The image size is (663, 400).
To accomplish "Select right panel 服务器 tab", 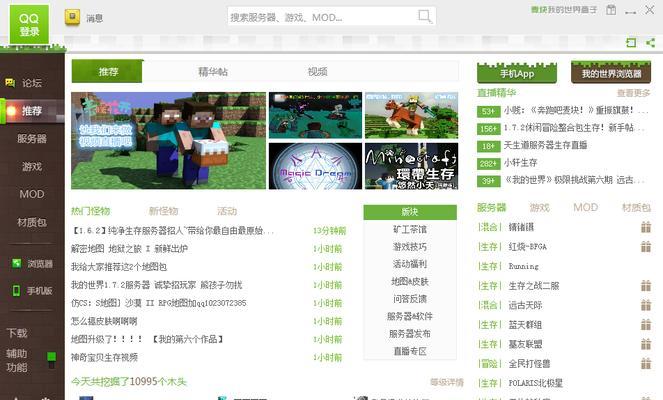I will pos(491,207).
